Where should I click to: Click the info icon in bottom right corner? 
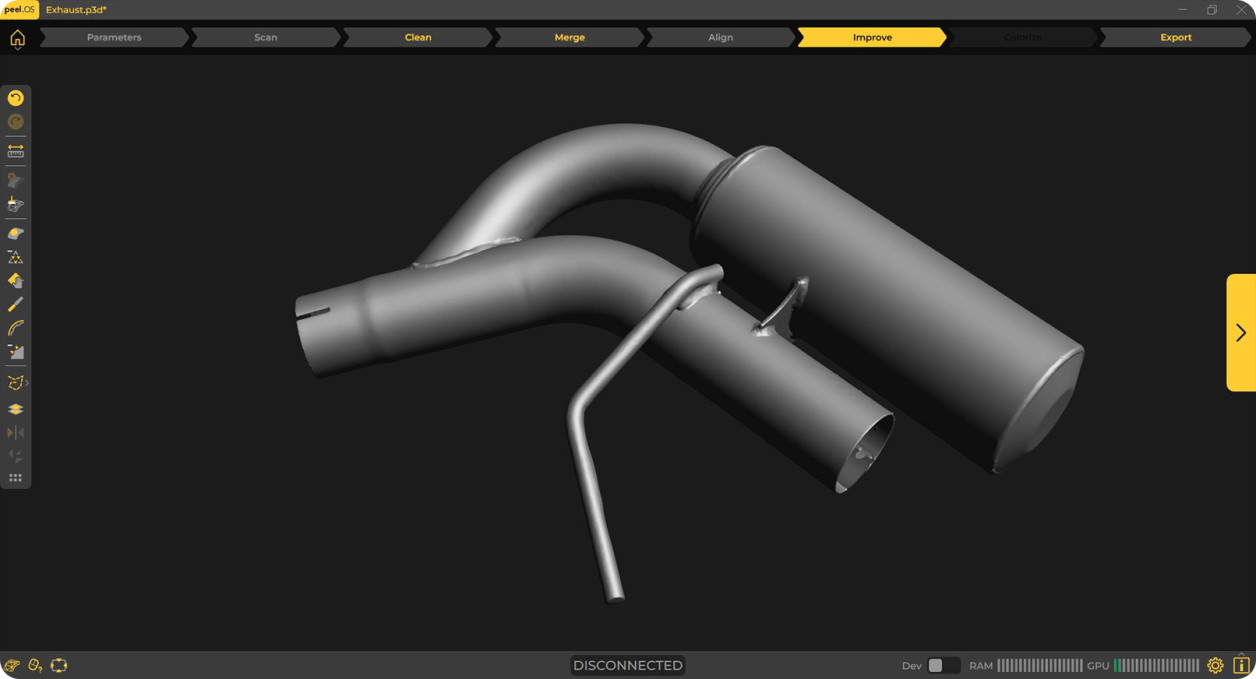click(x=1243, y=665)
